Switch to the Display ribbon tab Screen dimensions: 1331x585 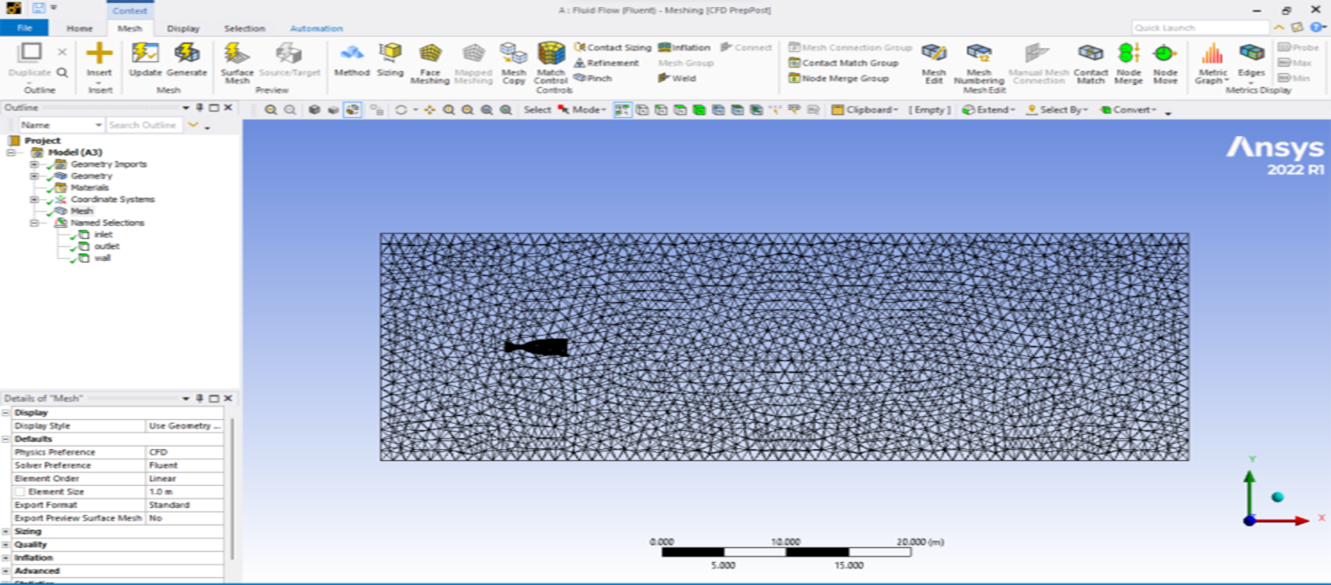tap(183, 29)
